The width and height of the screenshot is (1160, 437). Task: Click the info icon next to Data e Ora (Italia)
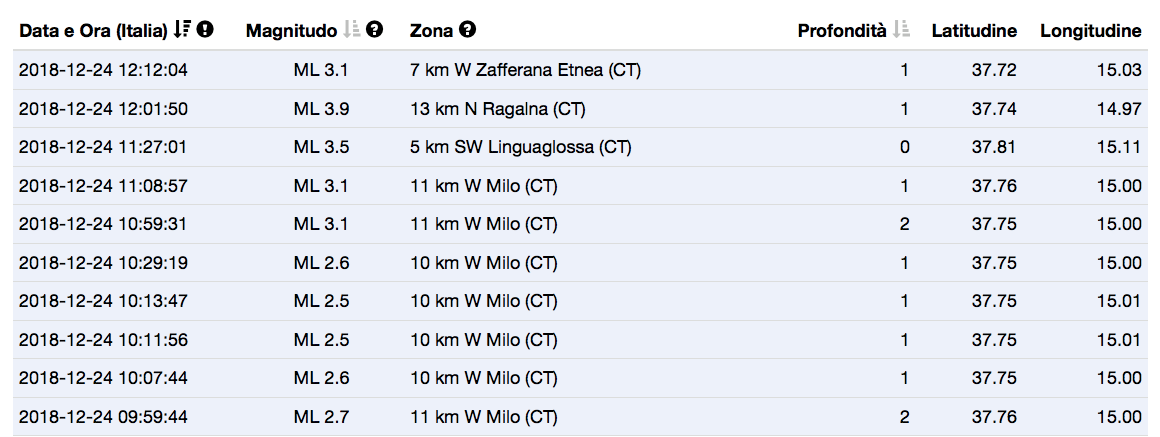[x=205, y=31]
